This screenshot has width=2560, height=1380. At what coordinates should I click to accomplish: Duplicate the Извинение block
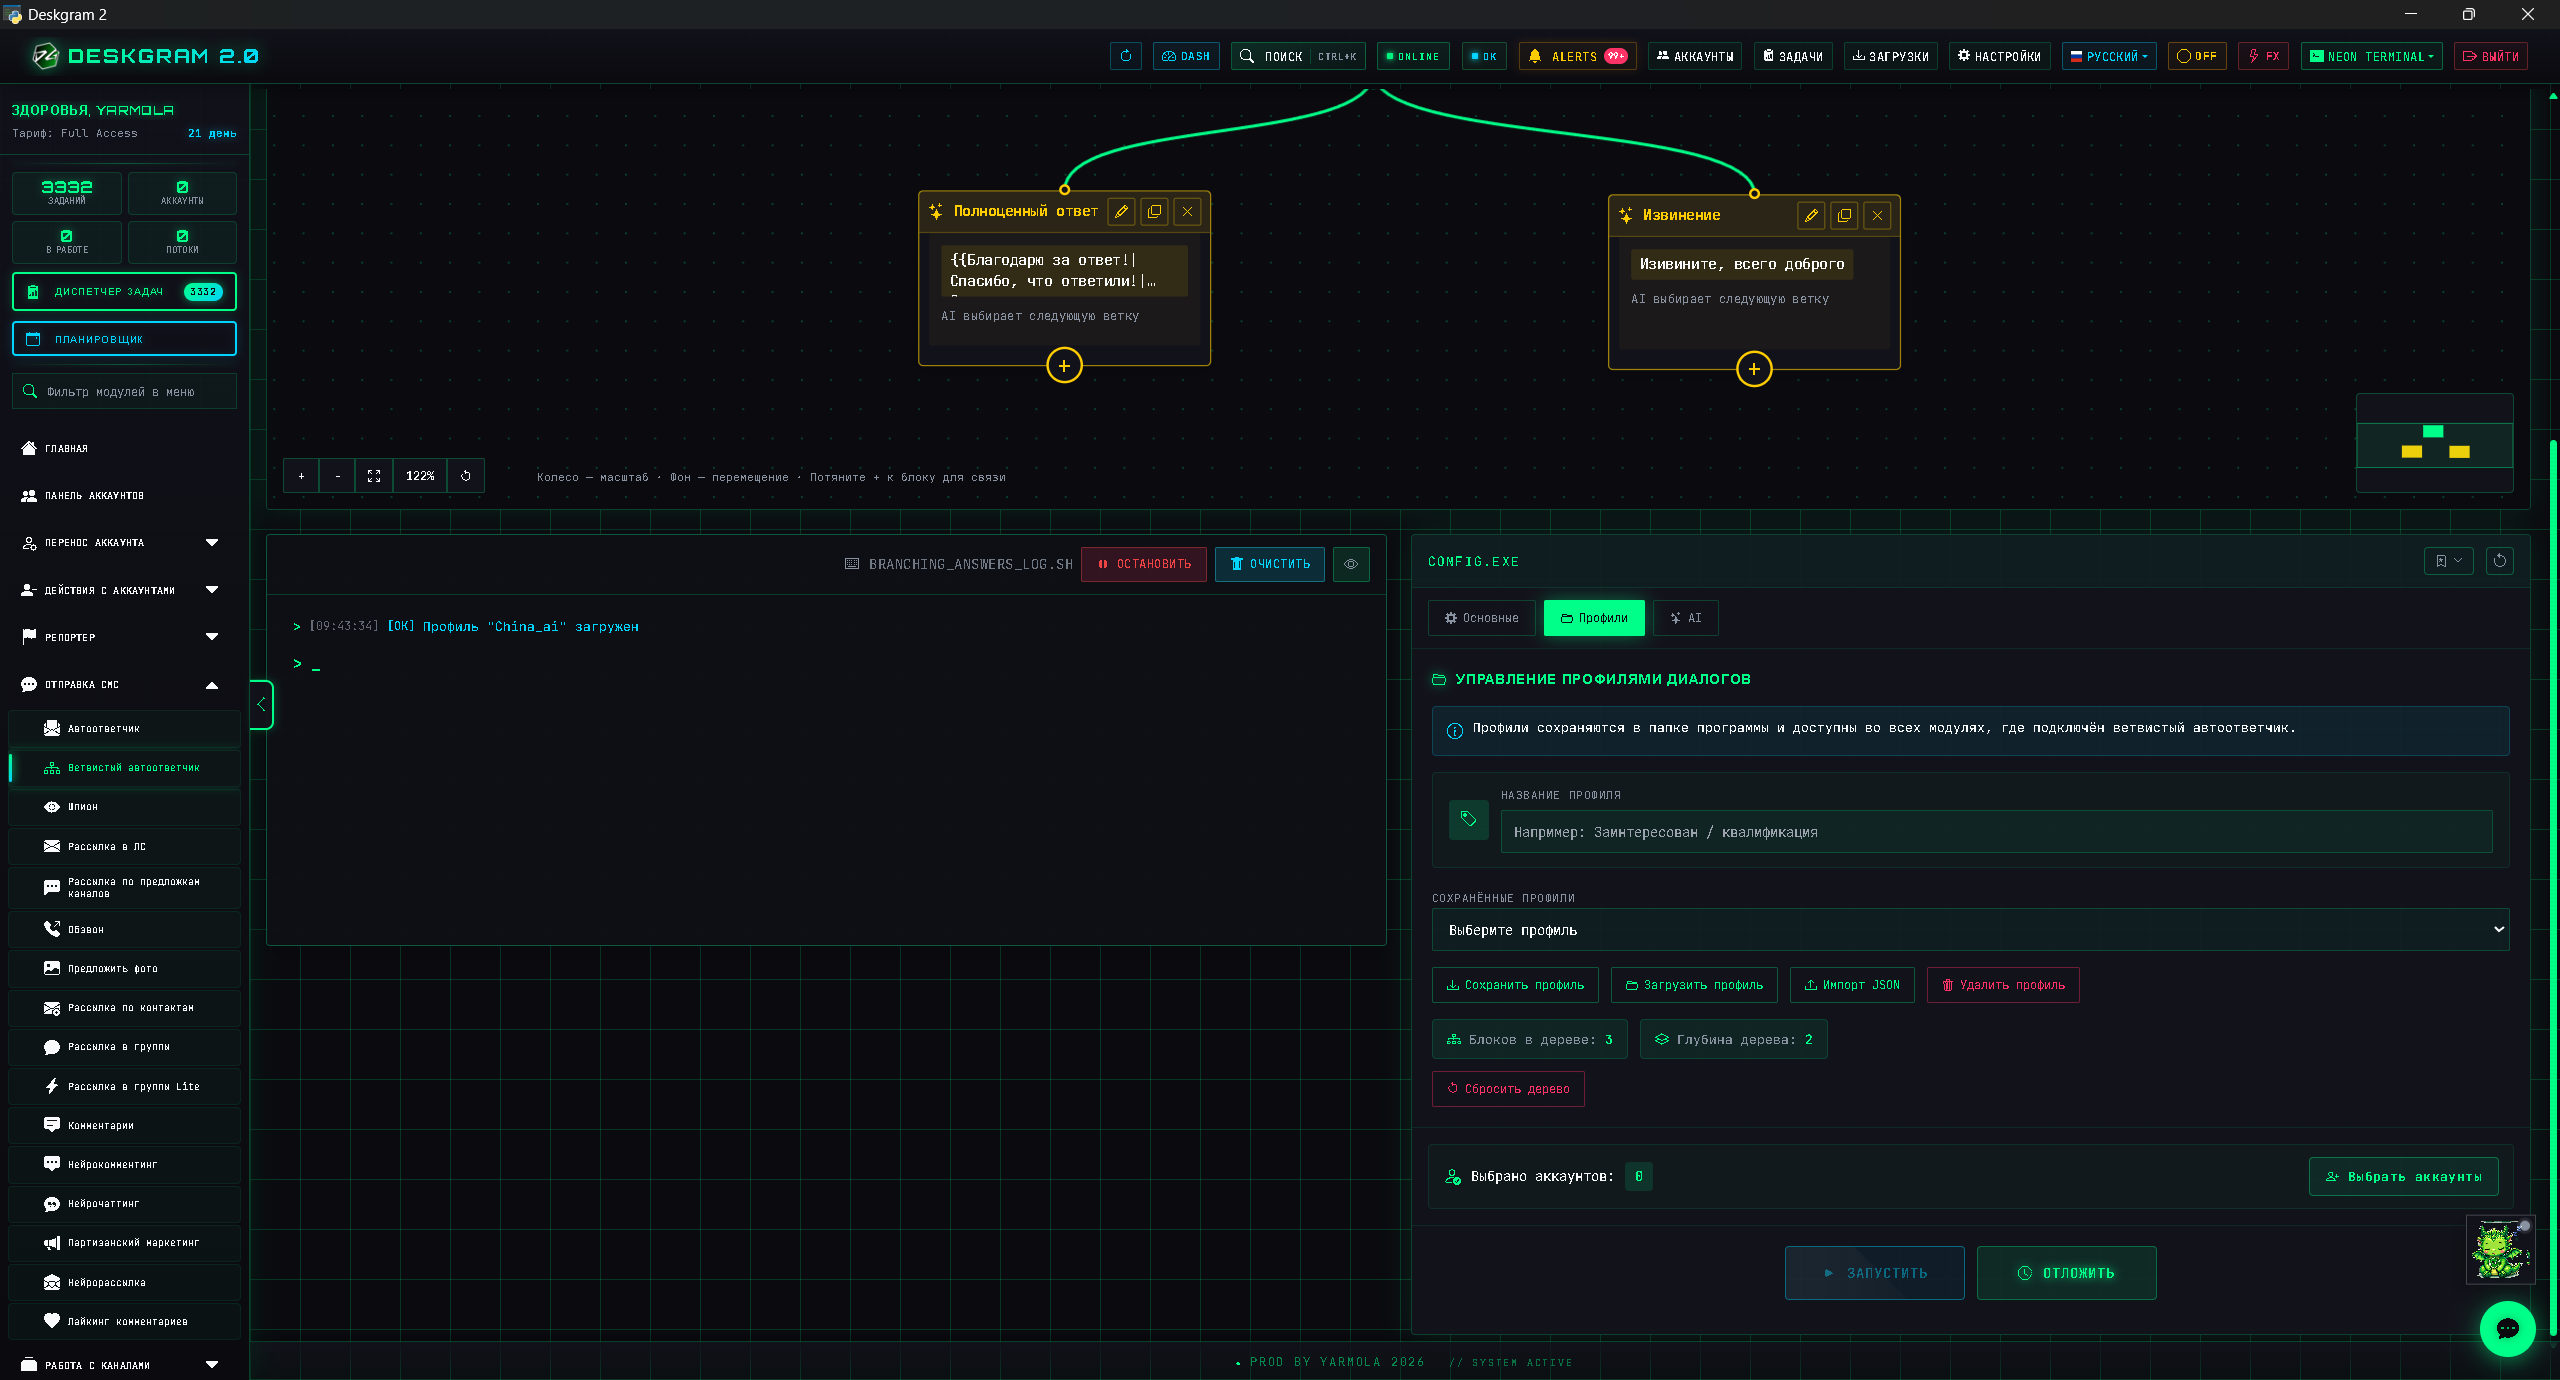click(x=1844, y=215)
